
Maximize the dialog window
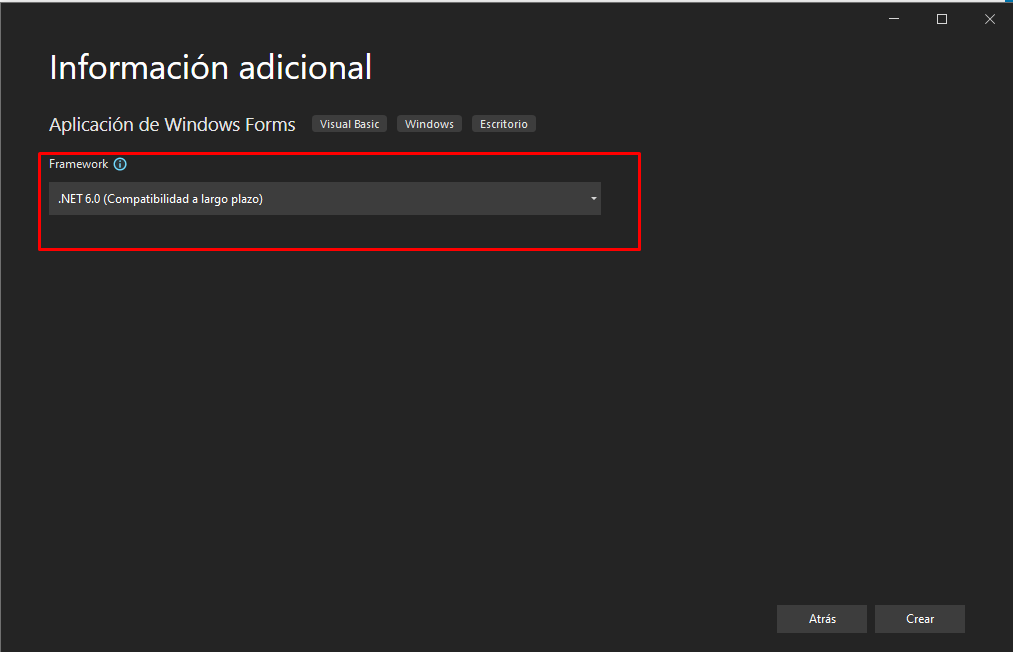[x=941, y=19]
